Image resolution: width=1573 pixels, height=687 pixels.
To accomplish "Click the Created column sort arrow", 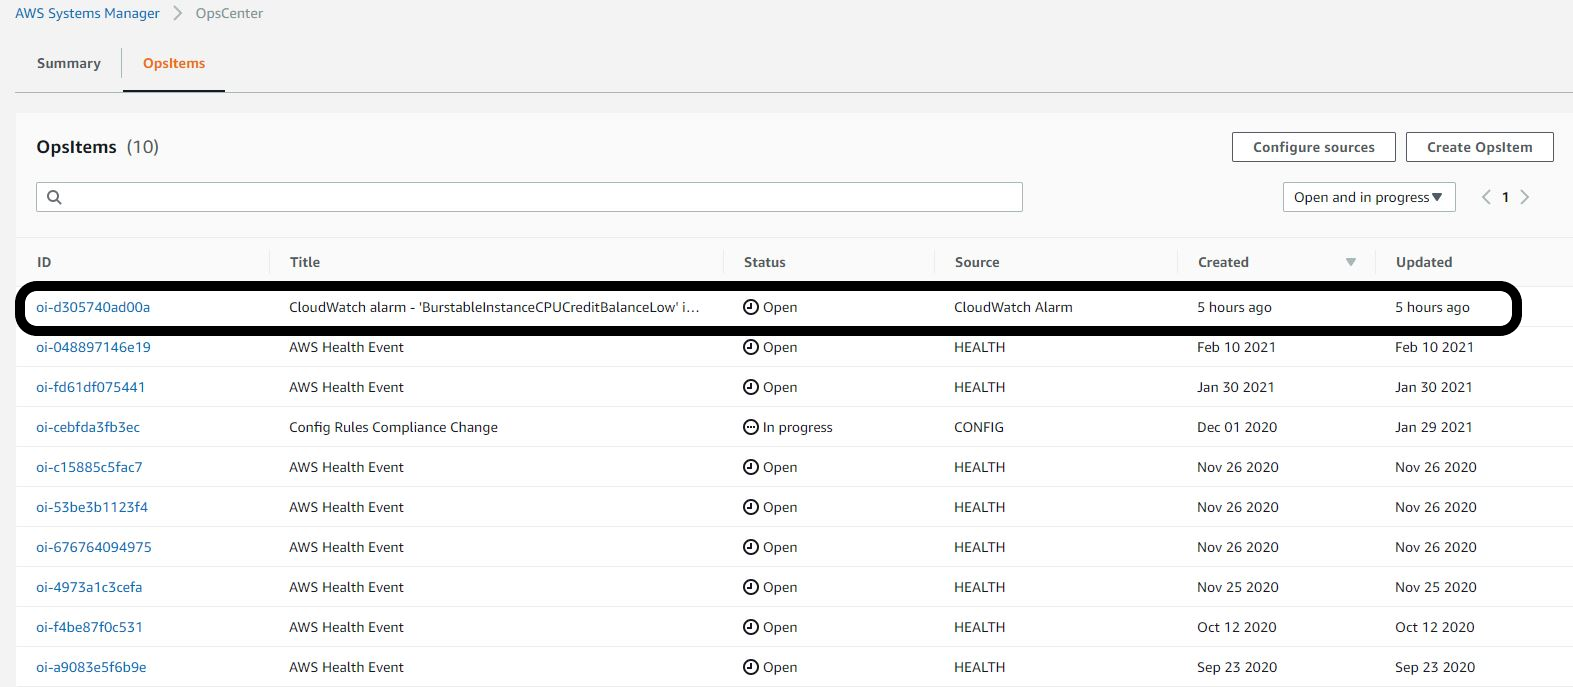I will tap(1350, 262).
